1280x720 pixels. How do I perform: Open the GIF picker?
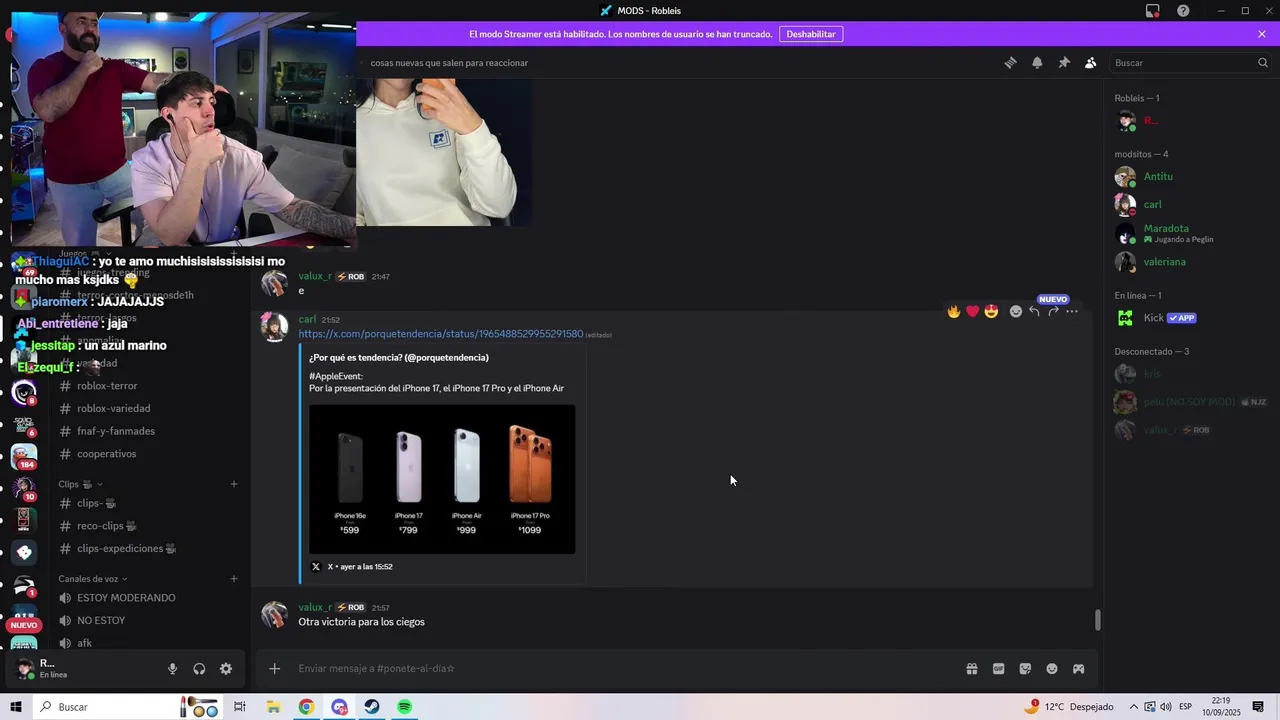[x=998, y=669]
